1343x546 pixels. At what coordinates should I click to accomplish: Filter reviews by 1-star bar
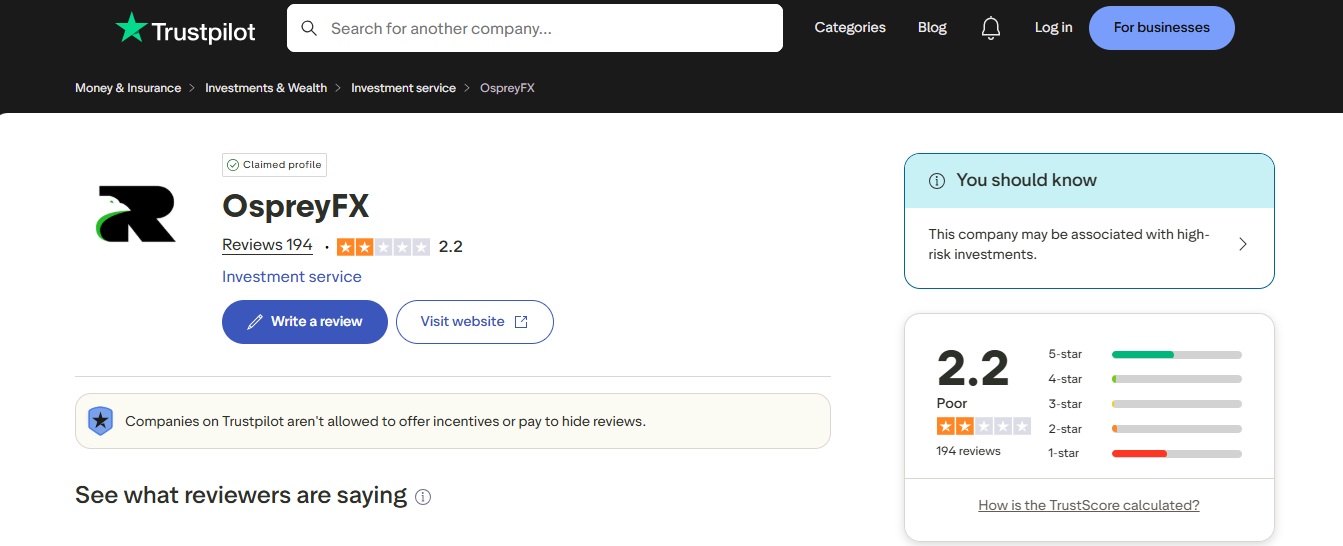1176,454
